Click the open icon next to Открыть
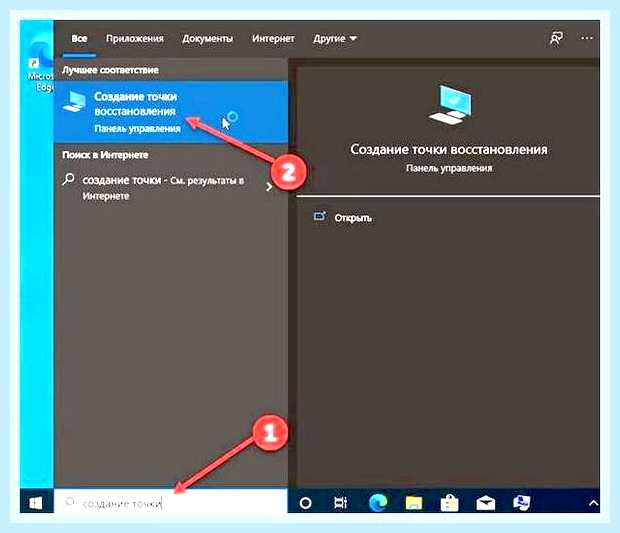This screenshot has width=620, height=533. (x=320, y=216)
